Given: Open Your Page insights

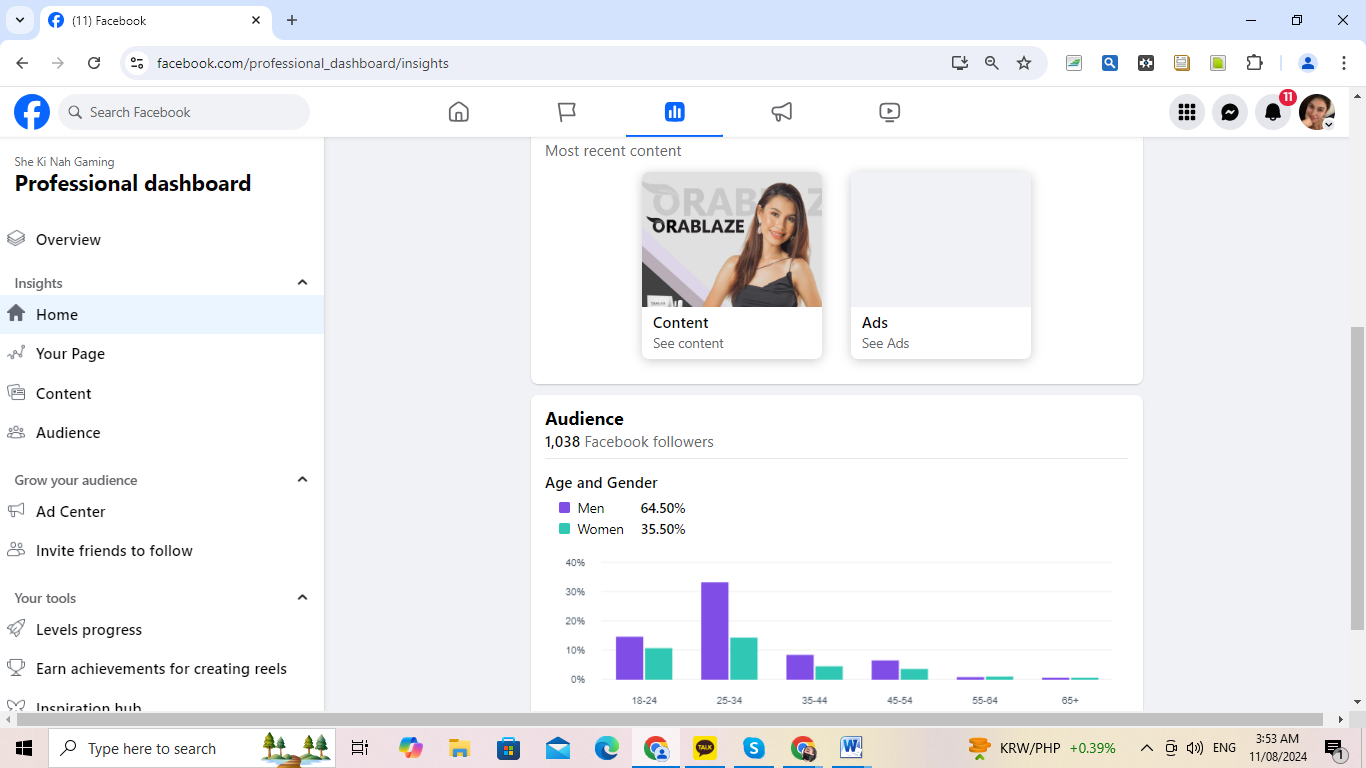Looking at the screenshot, I should point(162,354).
